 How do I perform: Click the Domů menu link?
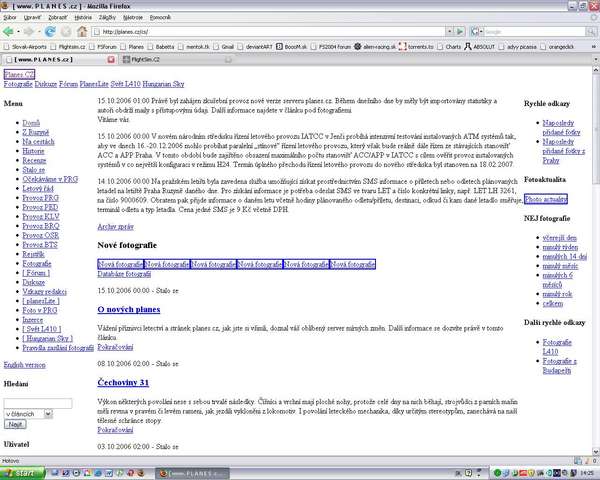coord(31,123)
